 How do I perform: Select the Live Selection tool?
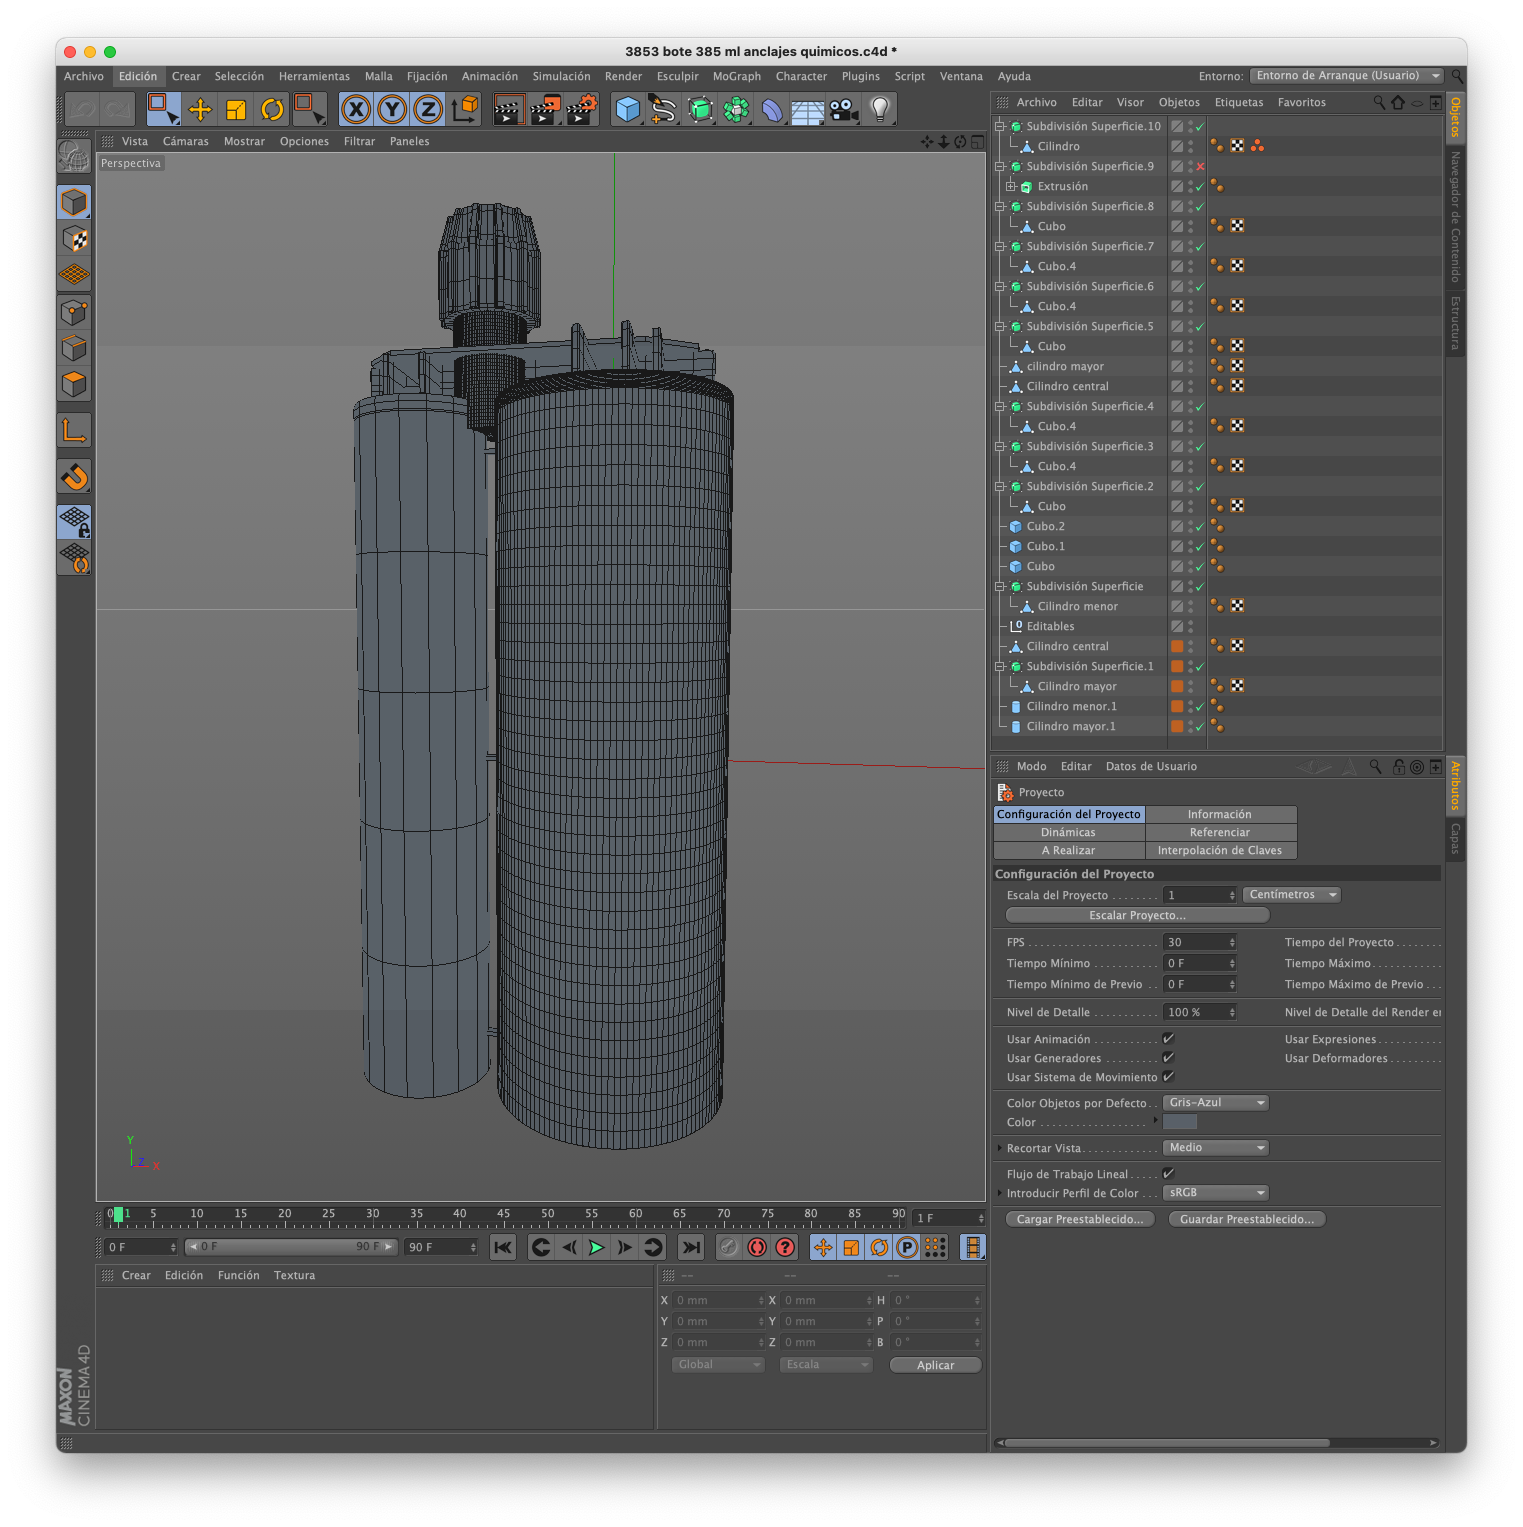point(163,109)
